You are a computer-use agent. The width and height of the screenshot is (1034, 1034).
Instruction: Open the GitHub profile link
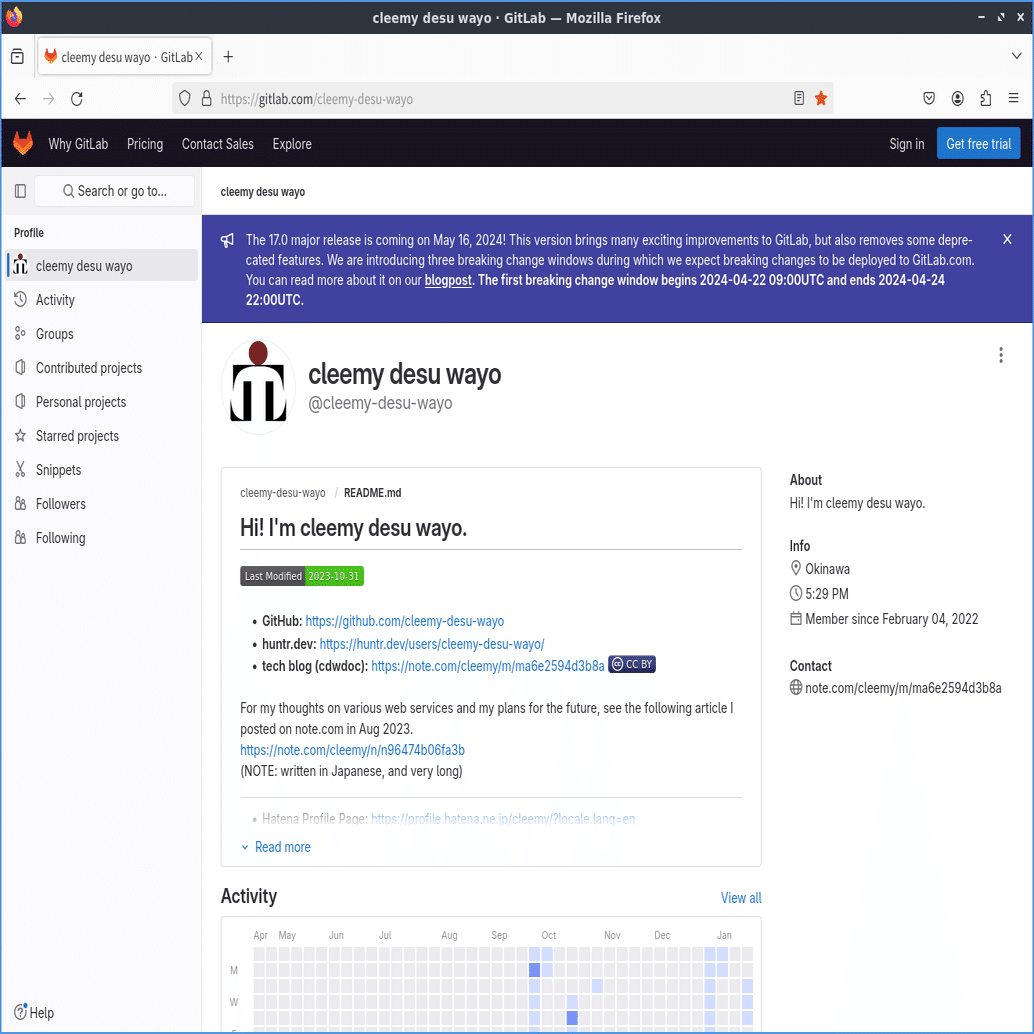pyautogui.click(x=404, y=621)
